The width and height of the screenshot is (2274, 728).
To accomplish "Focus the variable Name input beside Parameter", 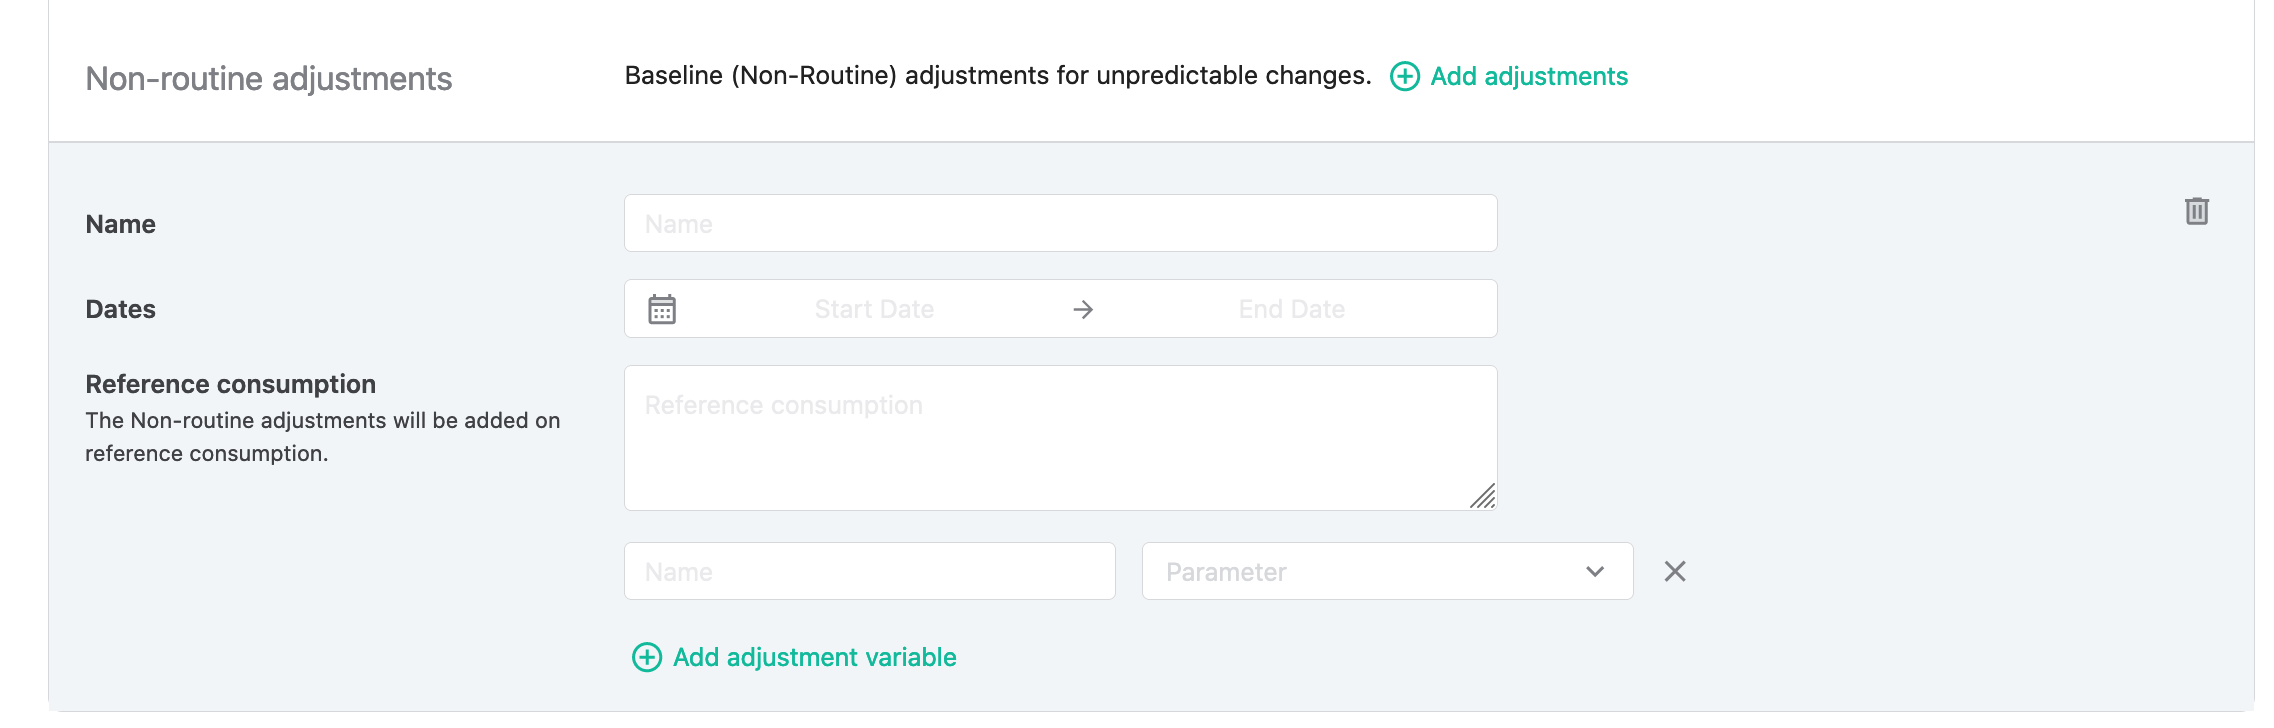I will [x=870, y=571].
